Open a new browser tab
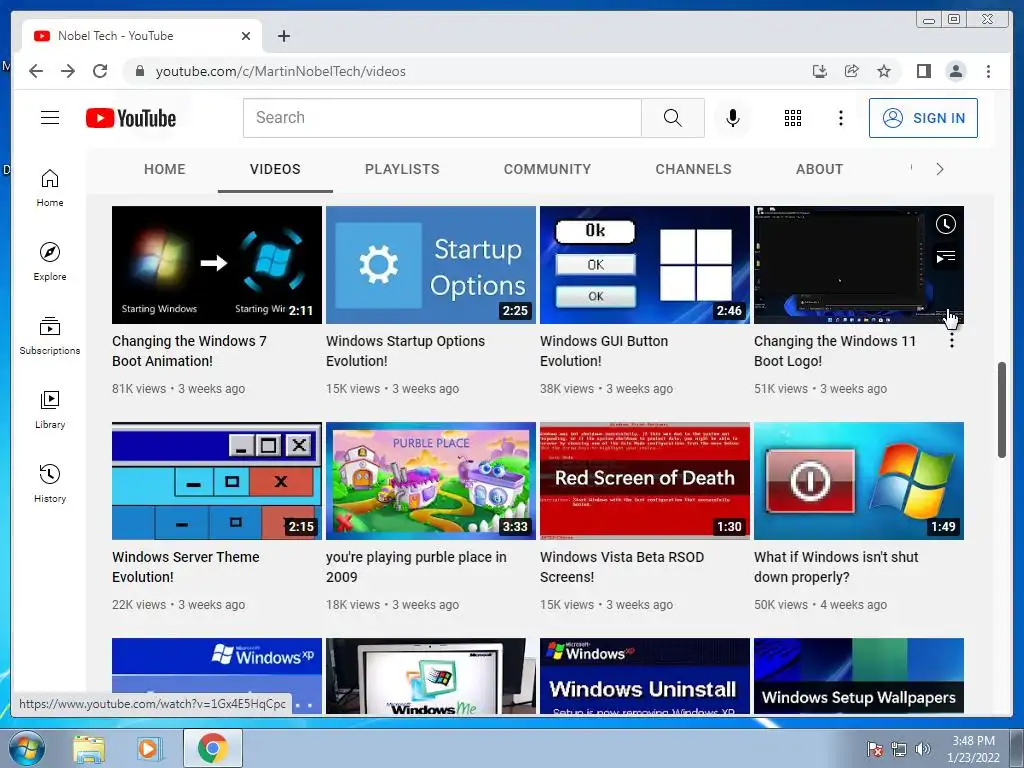The height and width of the screenshot is (768, 1024). click(x=283, y=36)
